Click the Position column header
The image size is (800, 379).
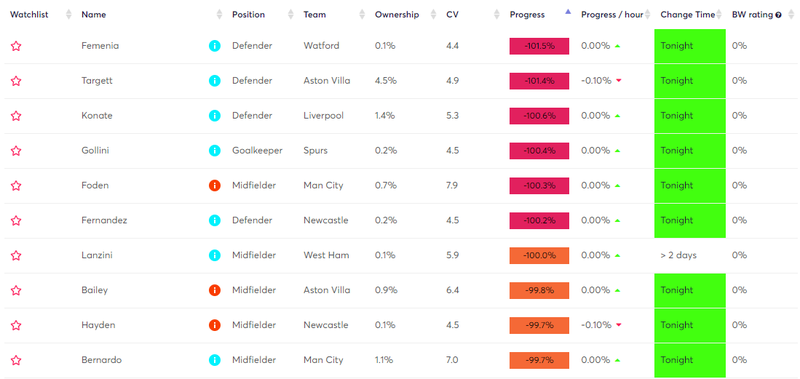248,15
